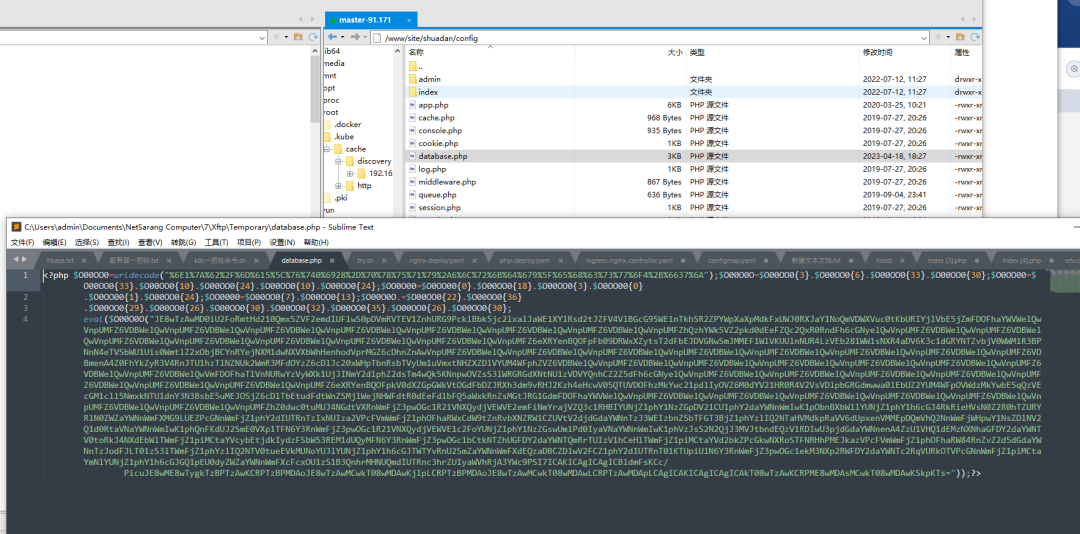Select cache.php in the file list

[x=436, y=118]
